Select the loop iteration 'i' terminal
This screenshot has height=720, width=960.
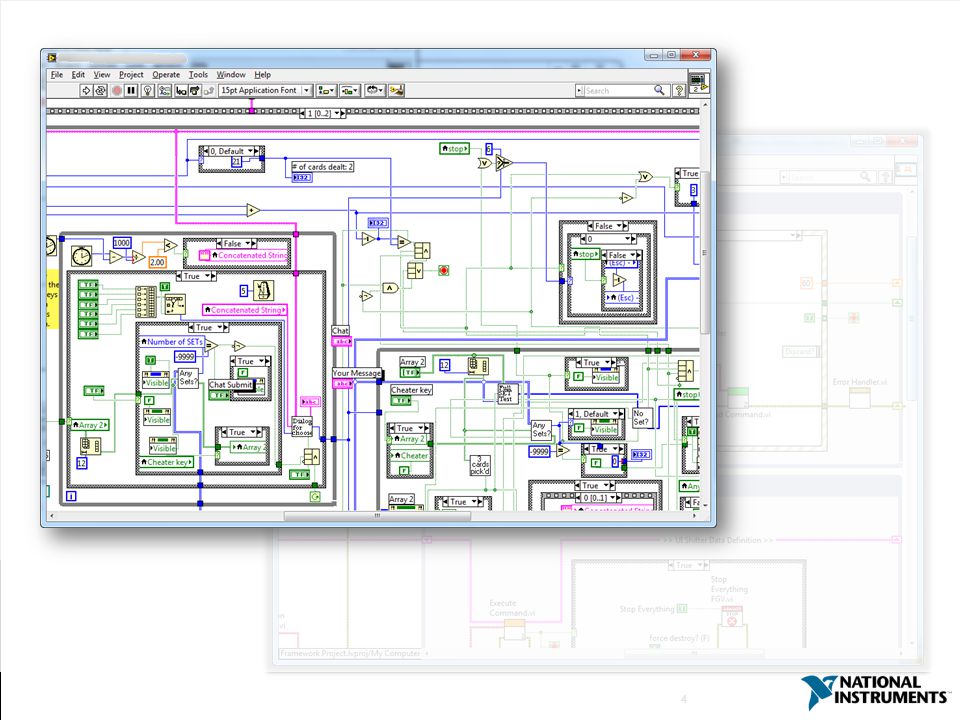click(71, 496)
